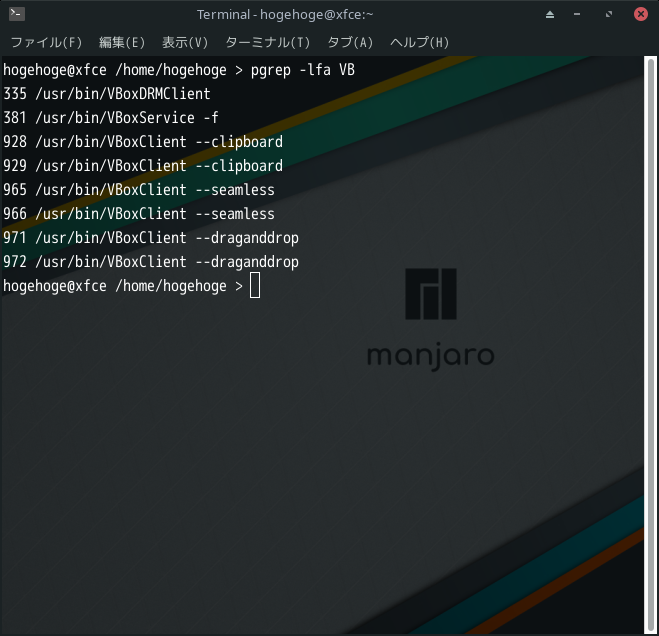Open the 編集(E) menu
The height and width of the screenshot is (636, 659).
tap(122, 42)
